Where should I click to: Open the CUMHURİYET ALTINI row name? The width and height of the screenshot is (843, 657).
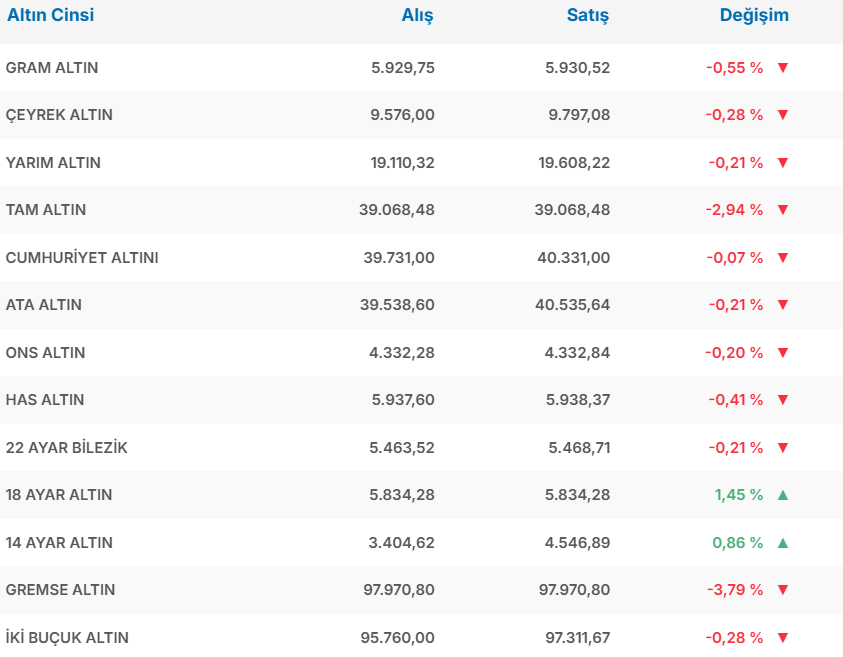click(82, 258)
